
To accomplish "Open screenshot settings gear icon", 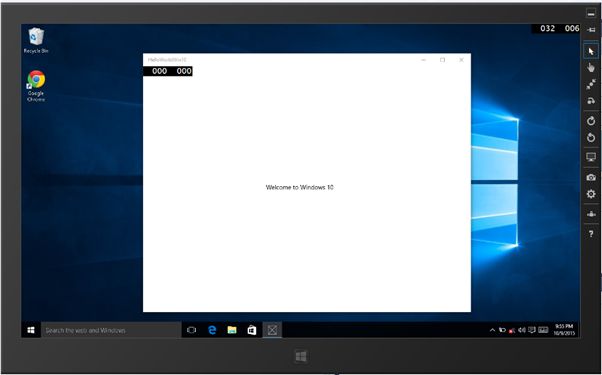I will 591,194.
